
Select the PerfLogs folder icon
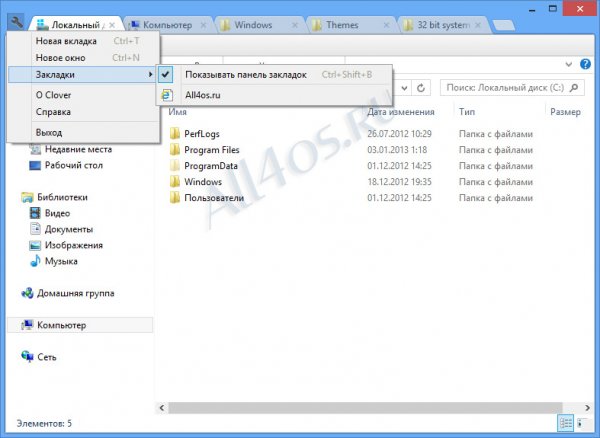click(x=175, y=134)
